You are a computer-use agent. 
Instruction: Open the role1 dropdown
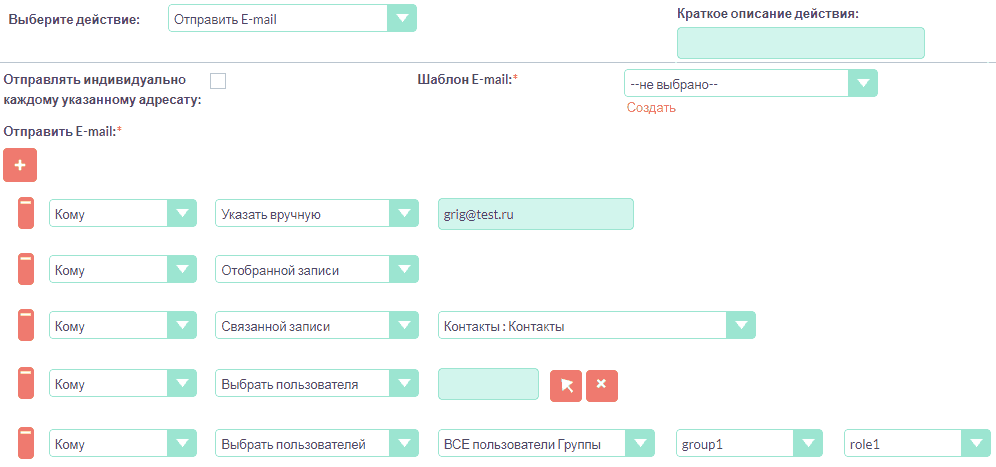pyautogui.click(x=917, y=443)
